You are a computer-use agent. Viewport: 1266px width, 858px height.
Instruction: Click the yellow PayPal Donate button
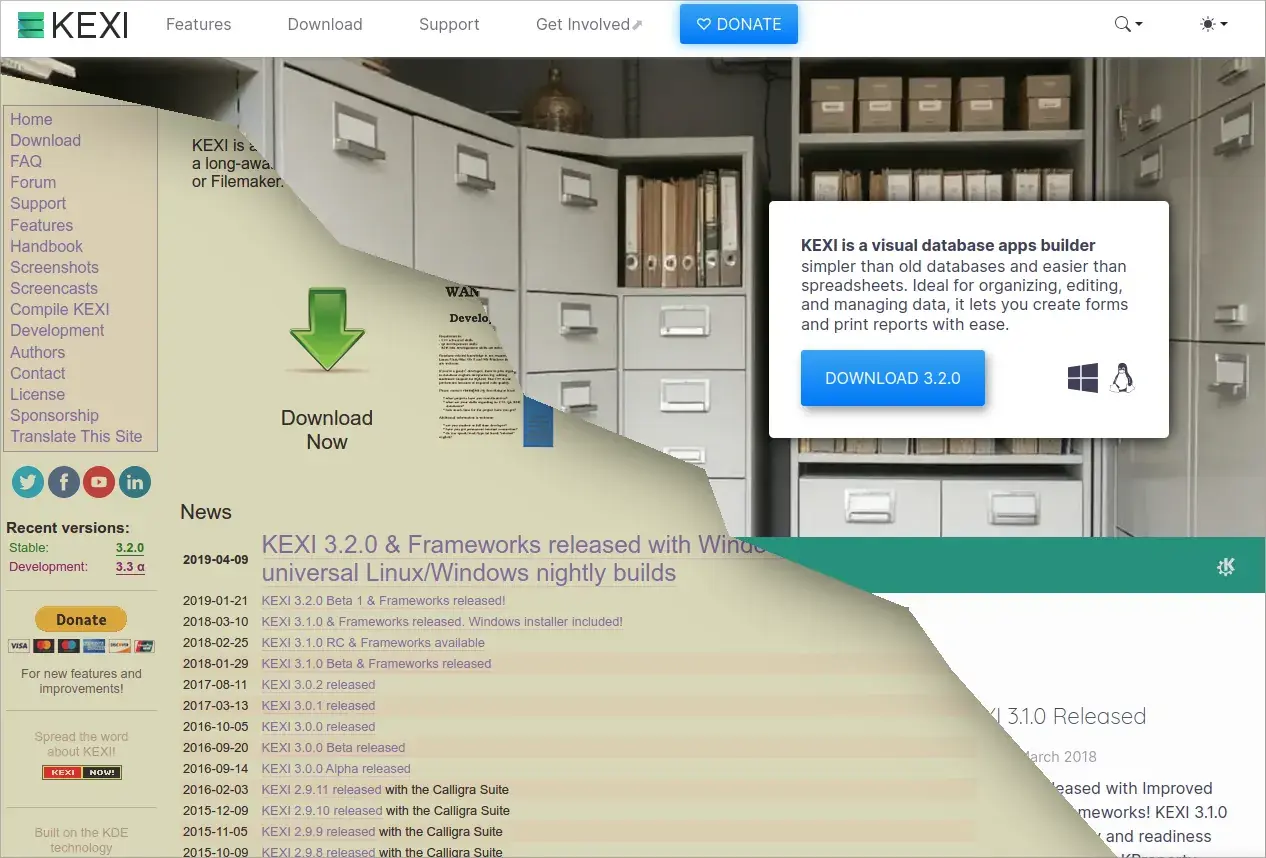81,619
